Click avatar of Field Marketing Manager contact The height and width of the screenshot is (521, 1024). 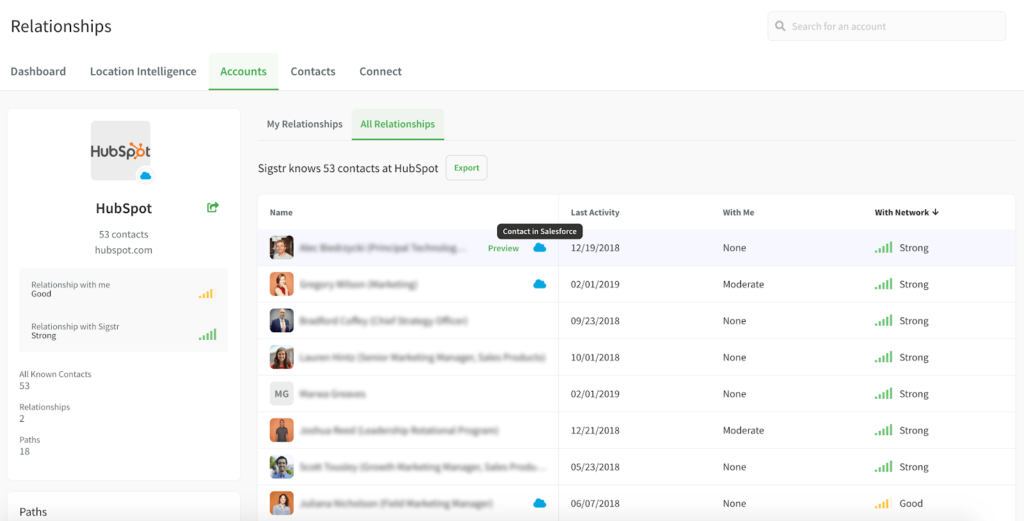[x=281, y=503]
